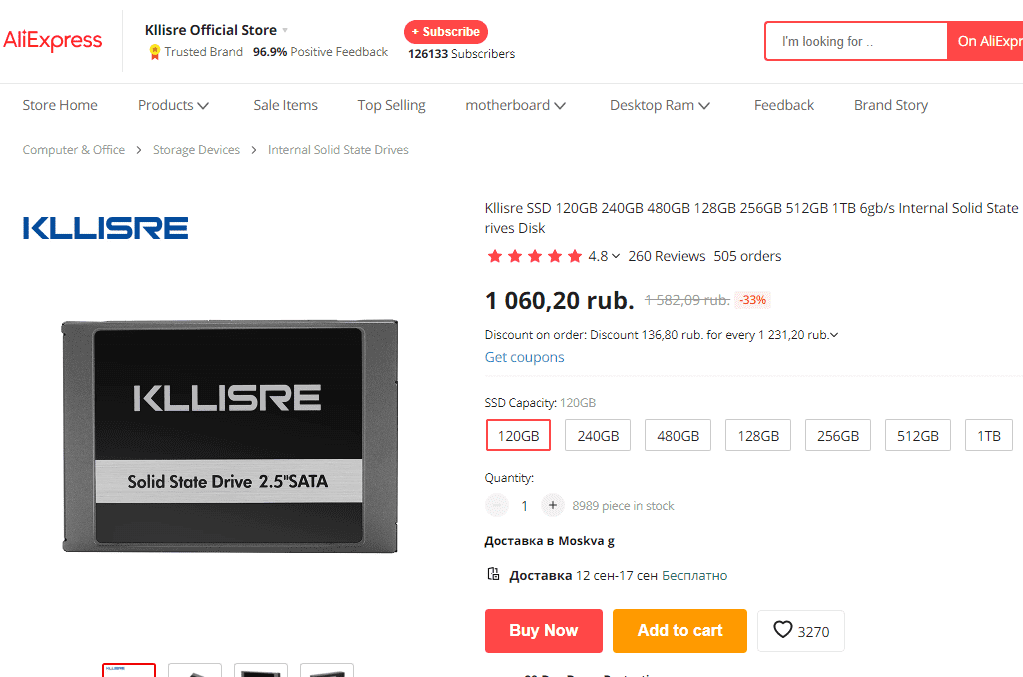Select 120GB capacity option
Image resolution: width=1023 pixels, height=677 pixels.
518,435
